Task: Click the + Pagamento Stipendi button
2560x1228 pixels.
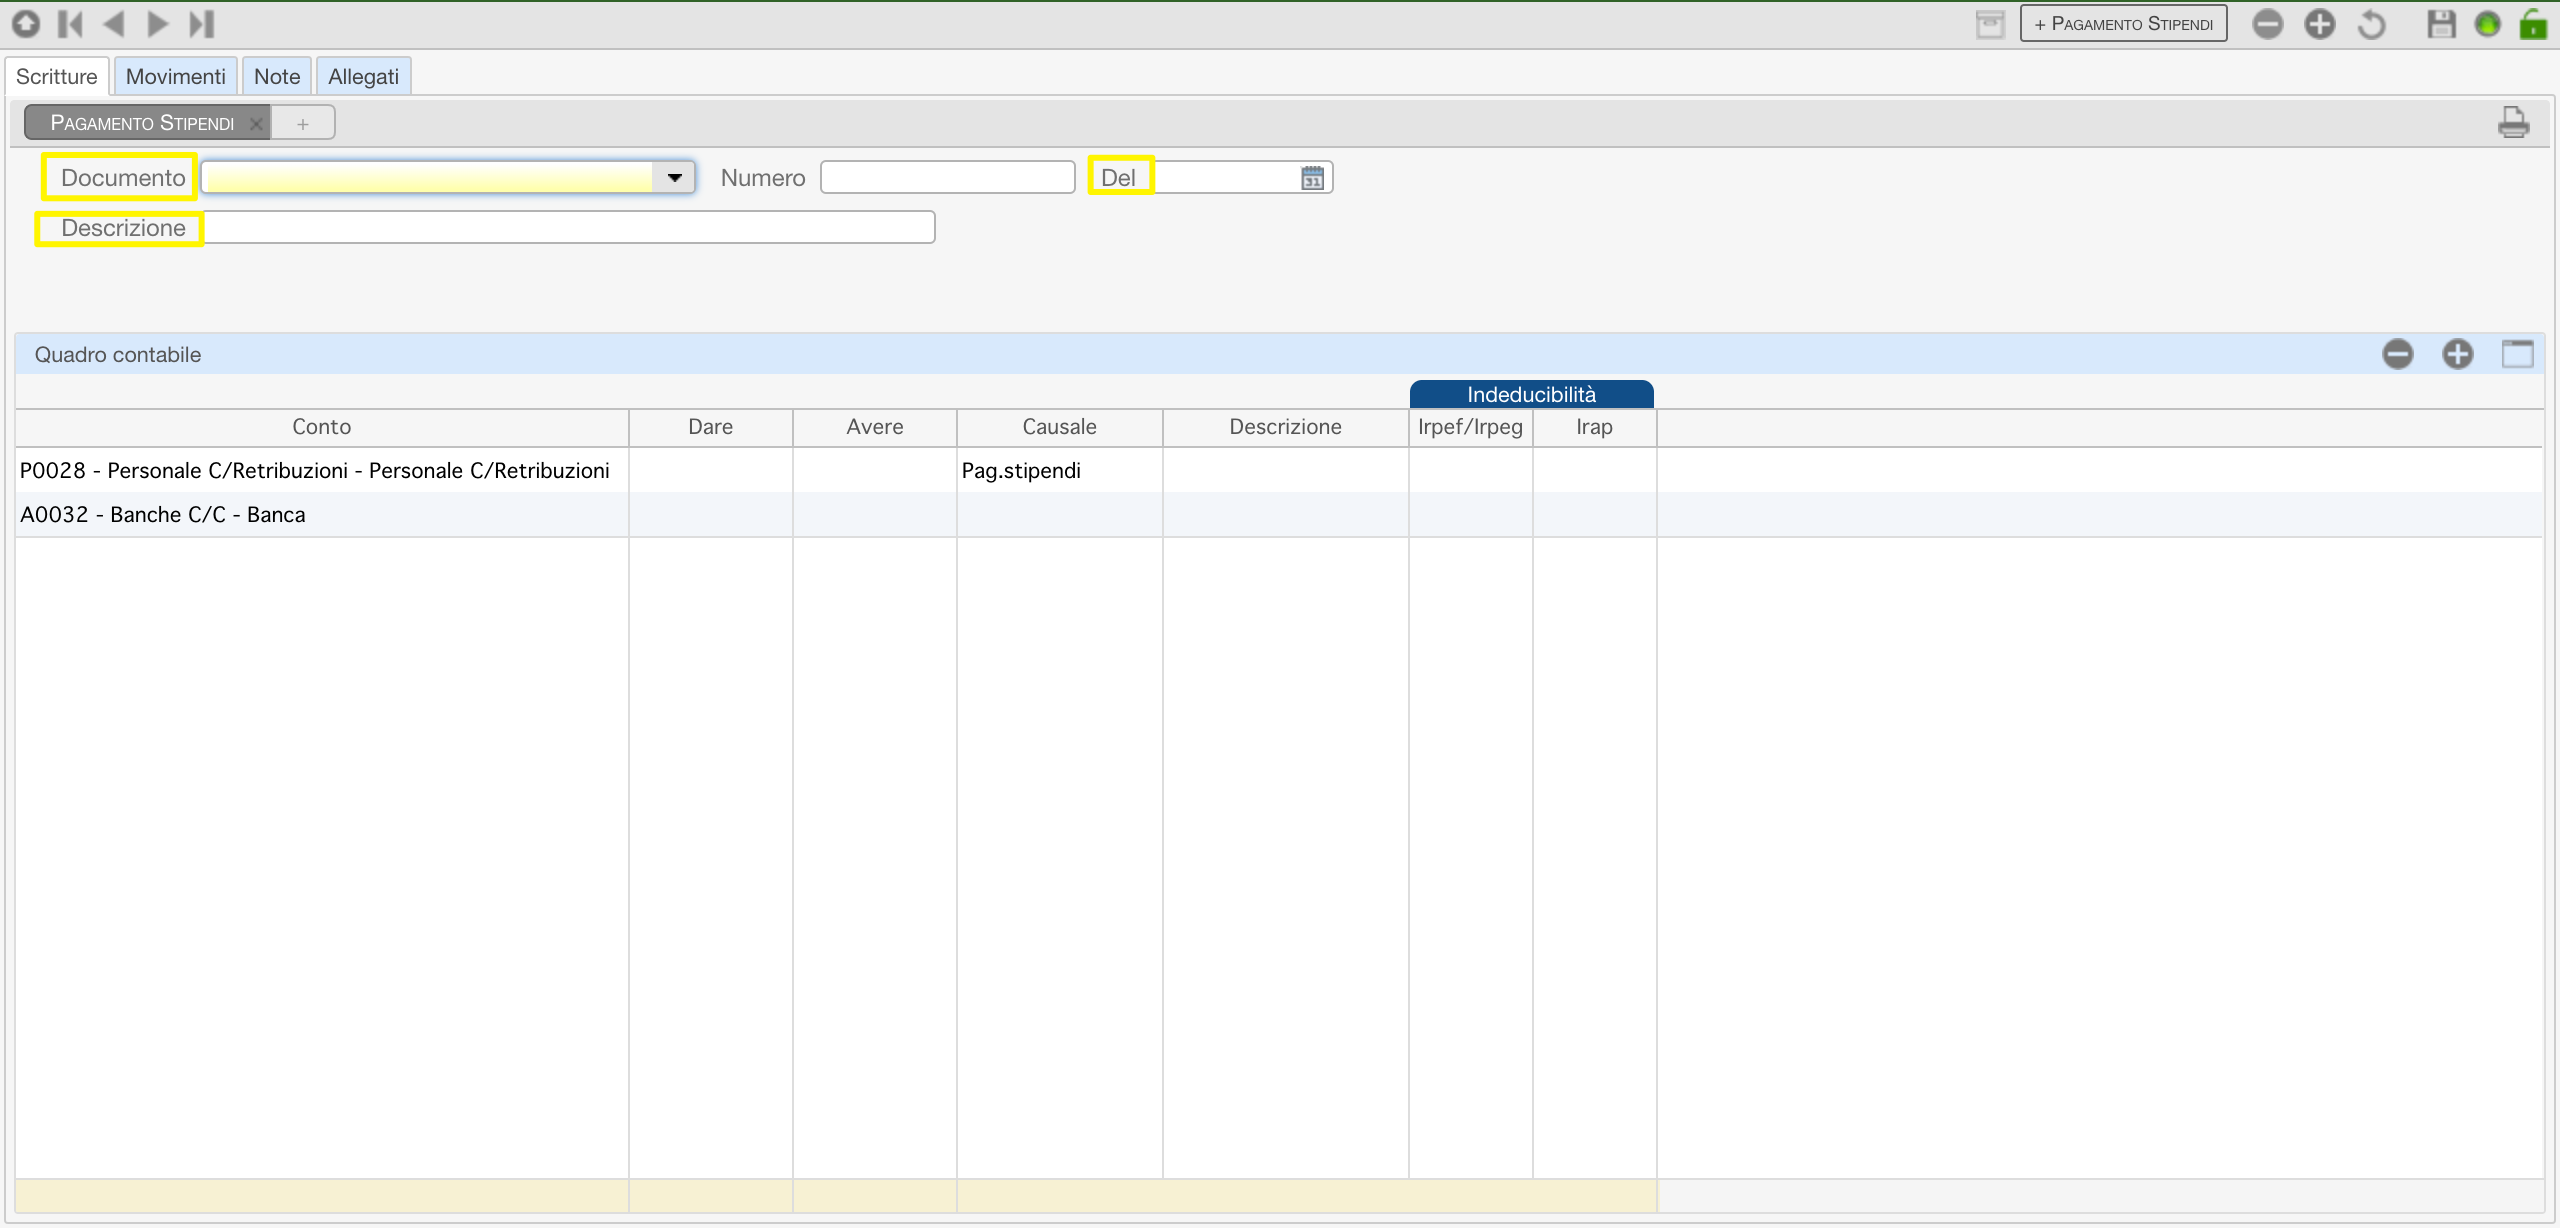Action: pos(2124,24)
